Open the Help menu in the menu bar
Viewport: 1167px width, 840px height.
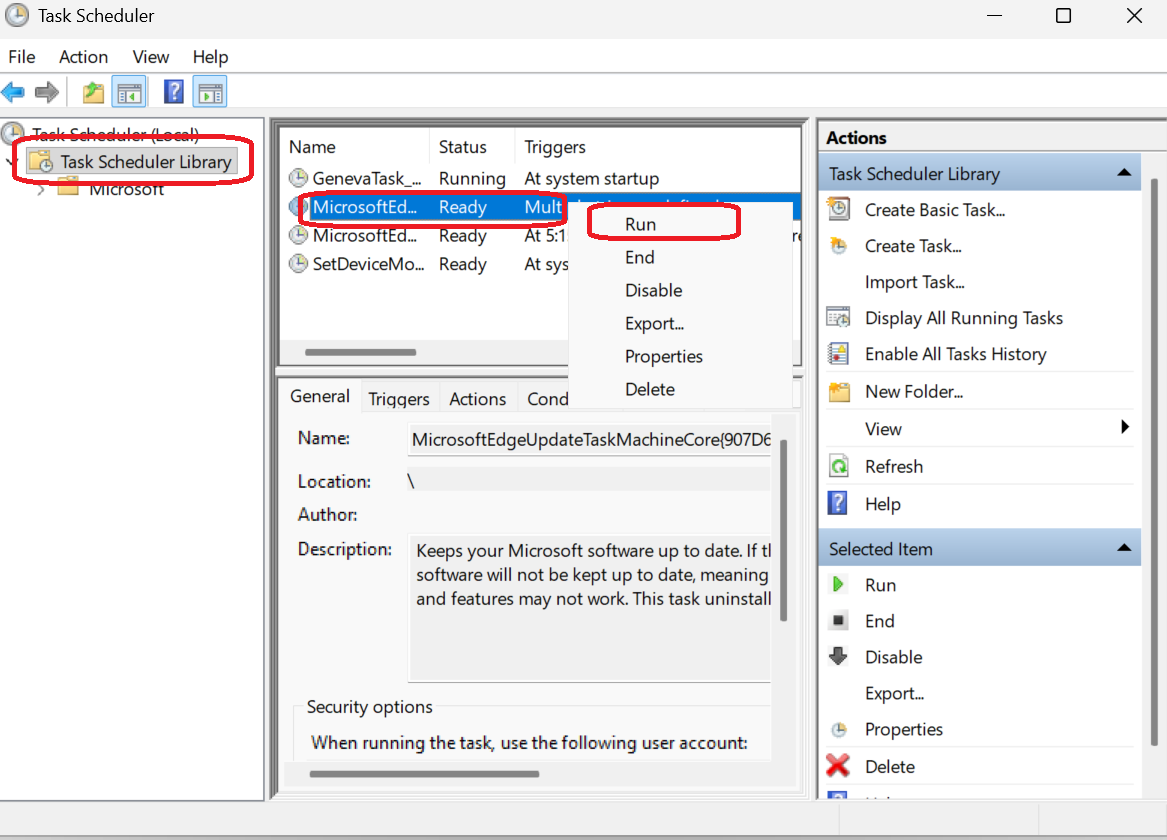210,57
